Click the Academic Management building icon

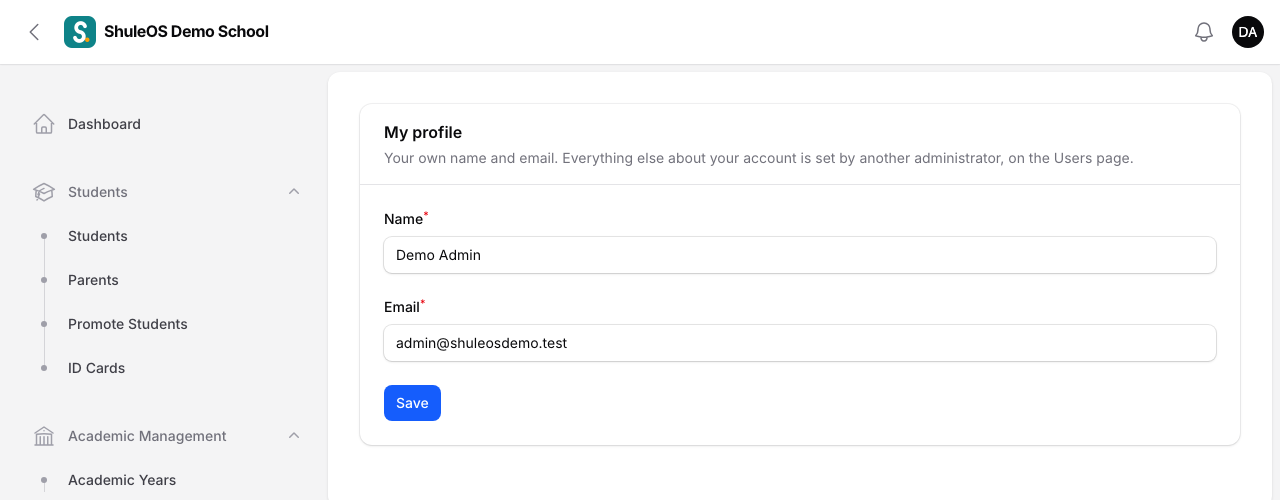(44, 436)
